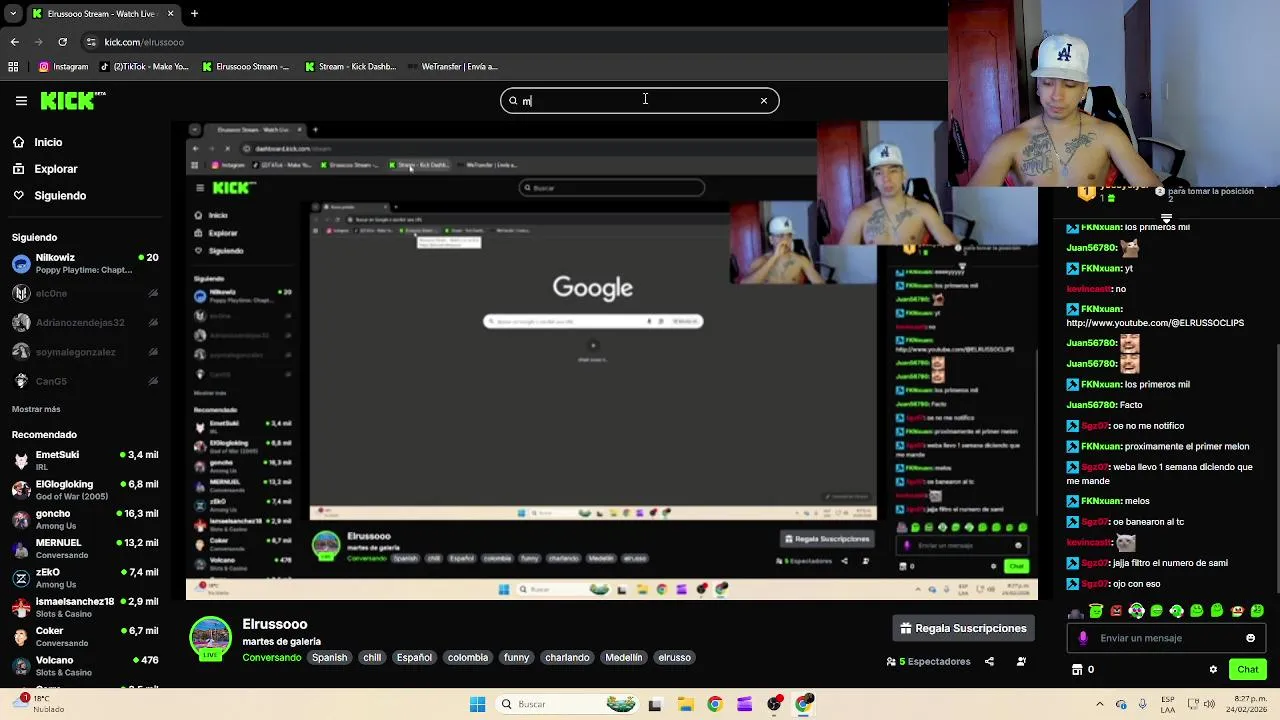Select the funny tag

coord(516,658)
